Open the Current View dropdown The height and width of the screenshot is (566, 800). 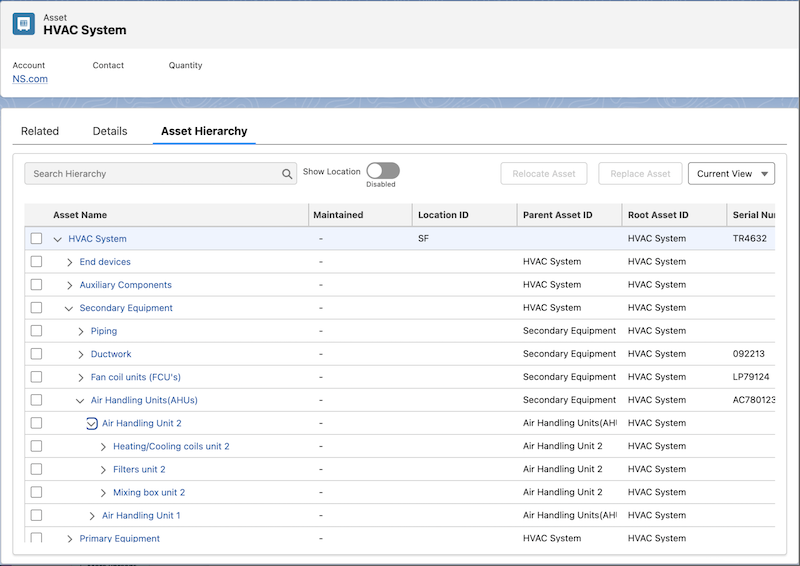[x=731, y=174]
